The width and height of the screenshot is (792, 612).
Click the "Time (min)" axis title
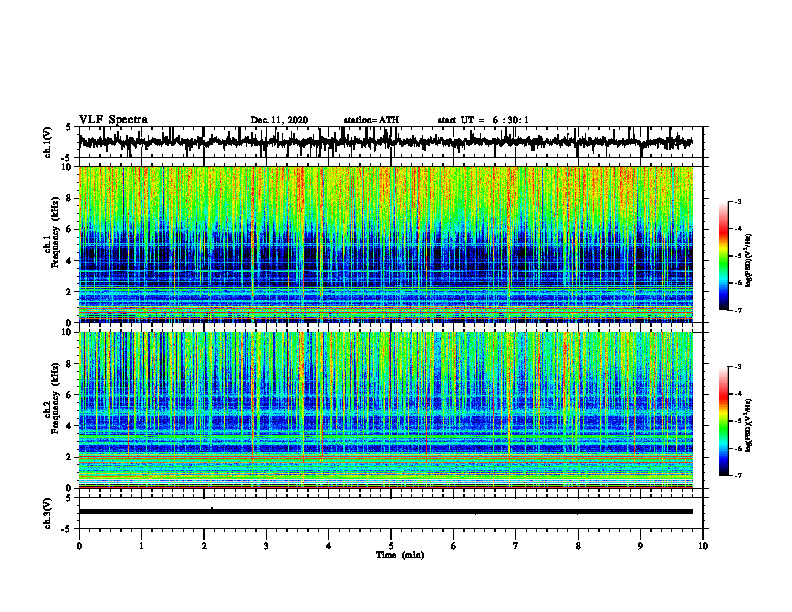400,555
